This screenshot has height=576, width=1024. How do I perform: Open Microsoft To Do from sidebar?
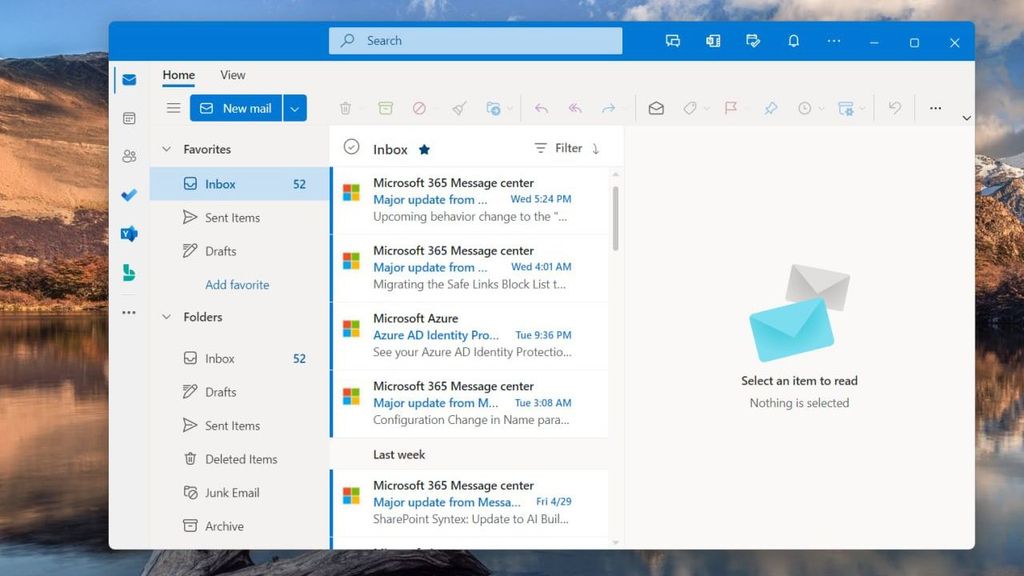(x=128, y=195)
